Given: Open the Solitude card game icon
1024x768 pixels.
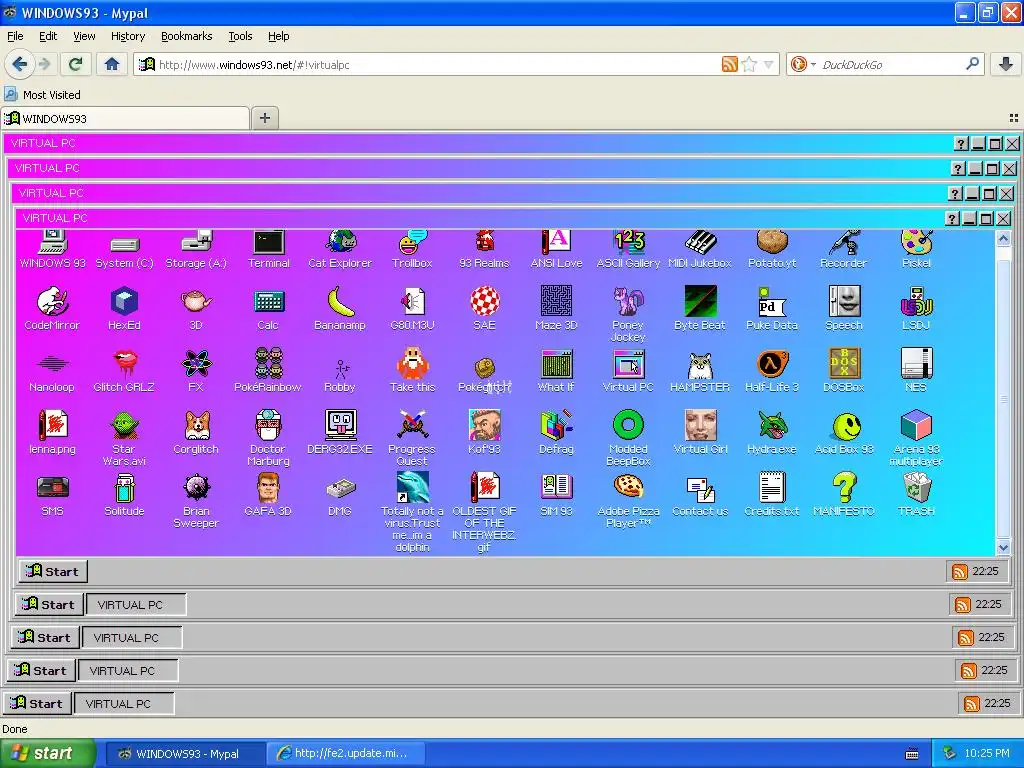Looking at the screenshot, I should point(124,494).
